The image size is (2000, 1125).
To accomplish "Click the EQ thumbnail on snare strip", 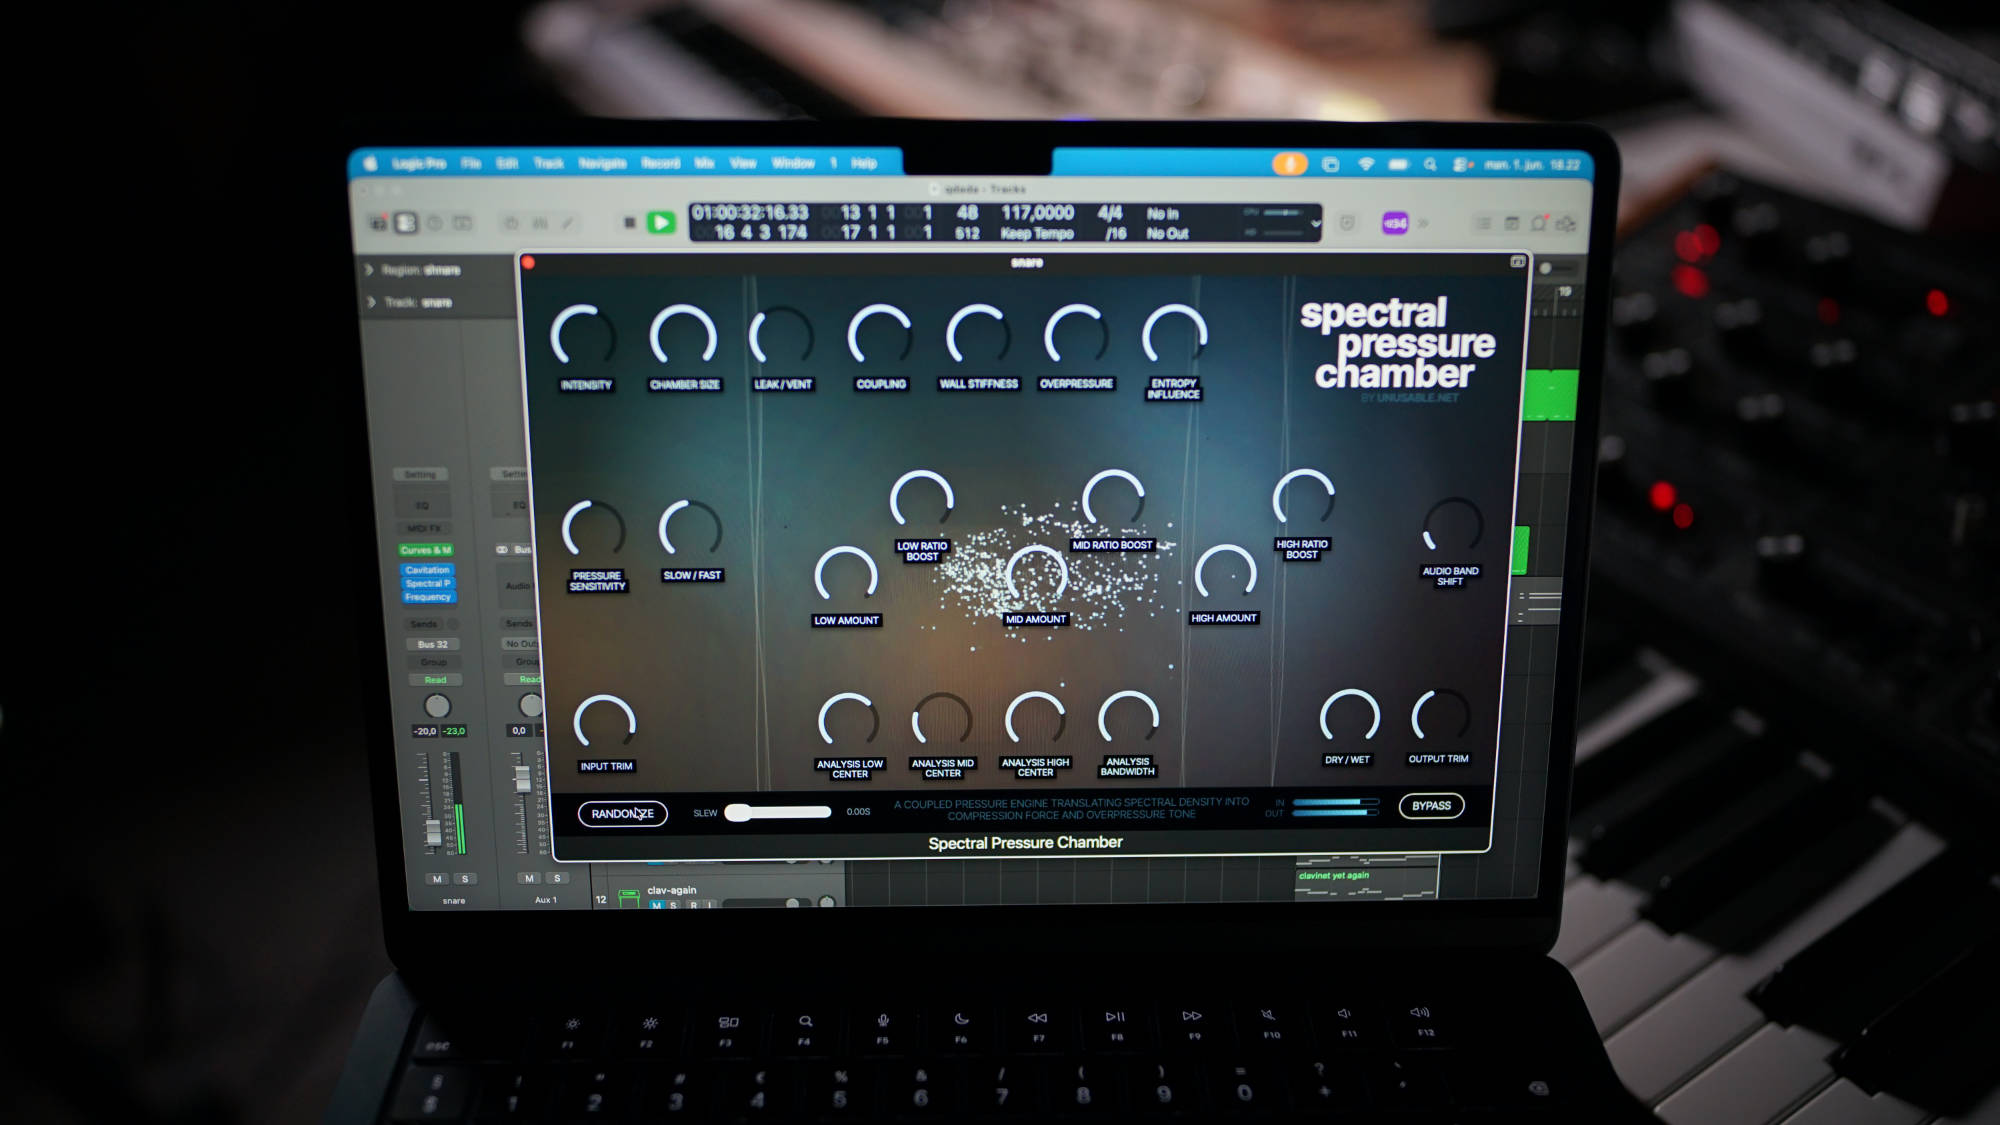I will point(423,505).
